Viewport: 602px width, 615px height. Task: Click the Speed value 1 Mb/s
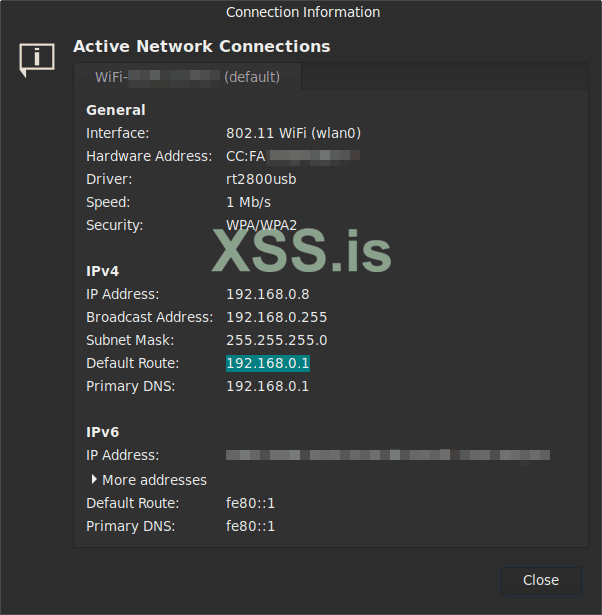click(248, 202)
